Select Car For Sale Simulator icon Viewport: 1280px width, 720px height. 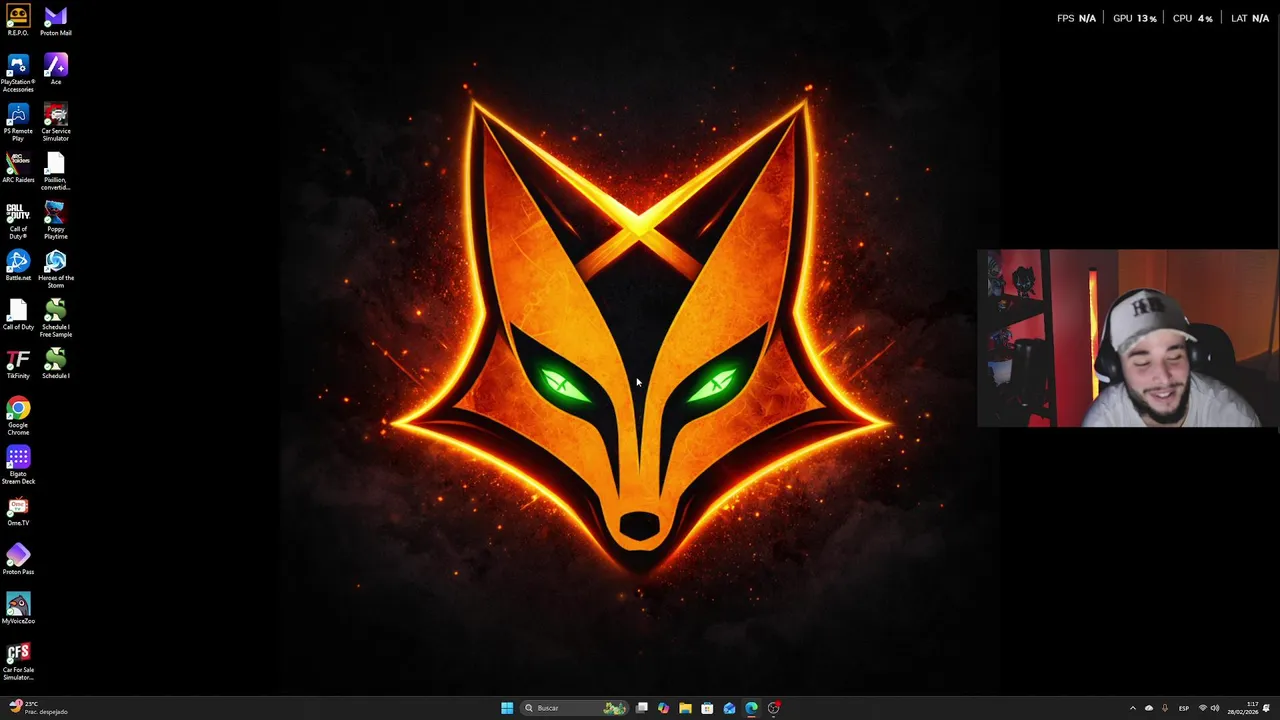click(18, 661)
